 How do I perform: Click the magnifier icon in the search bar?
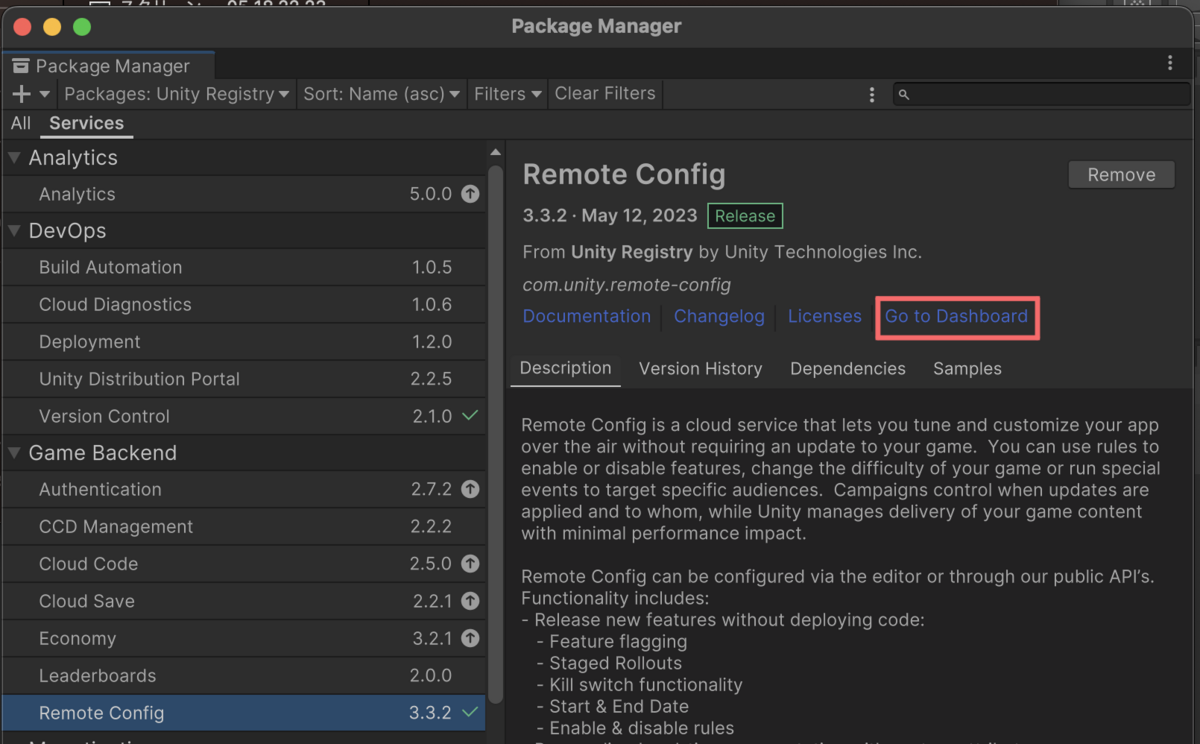[905, 94]
